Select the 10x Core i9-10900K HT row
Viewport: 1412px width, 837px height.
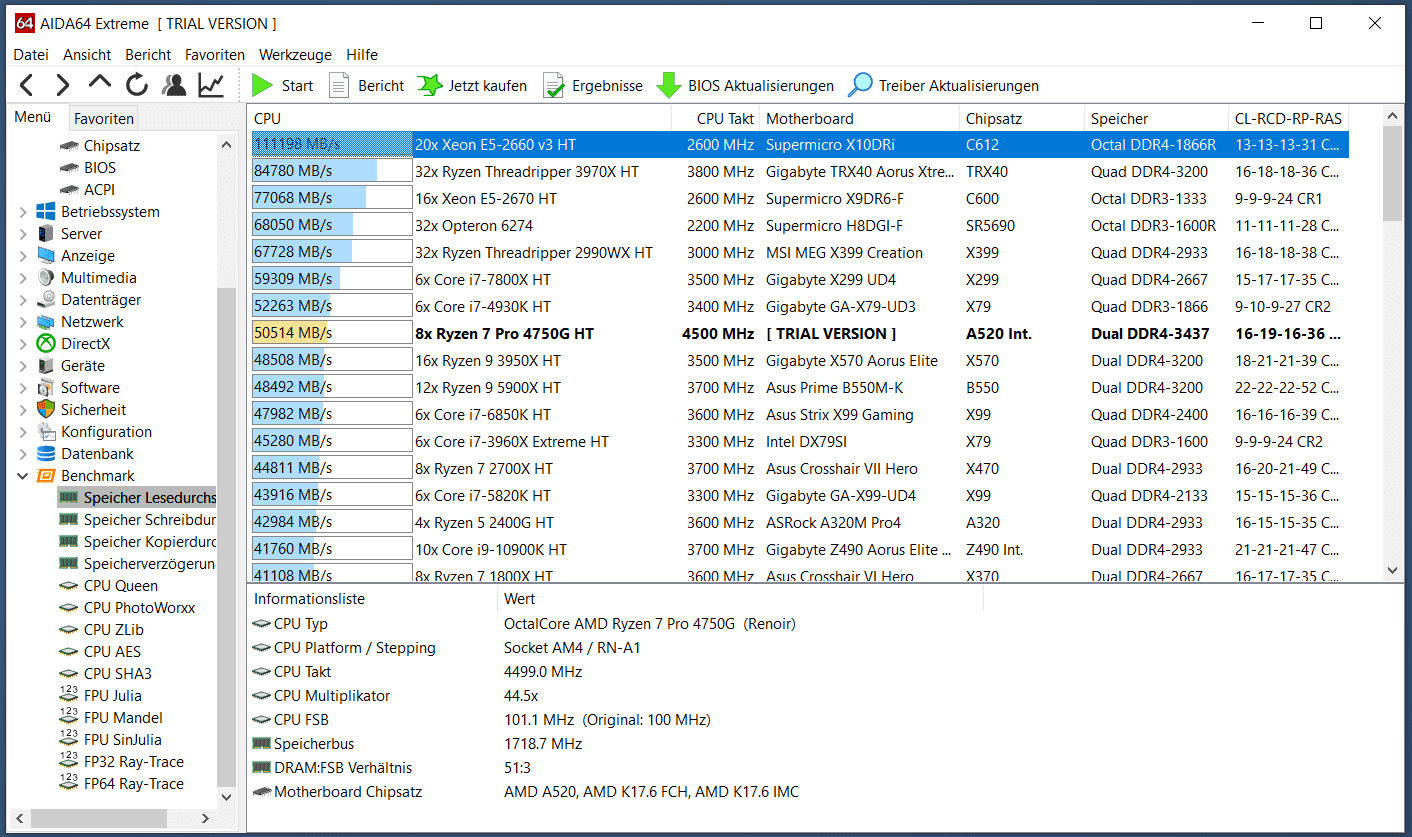pos(799,550)
